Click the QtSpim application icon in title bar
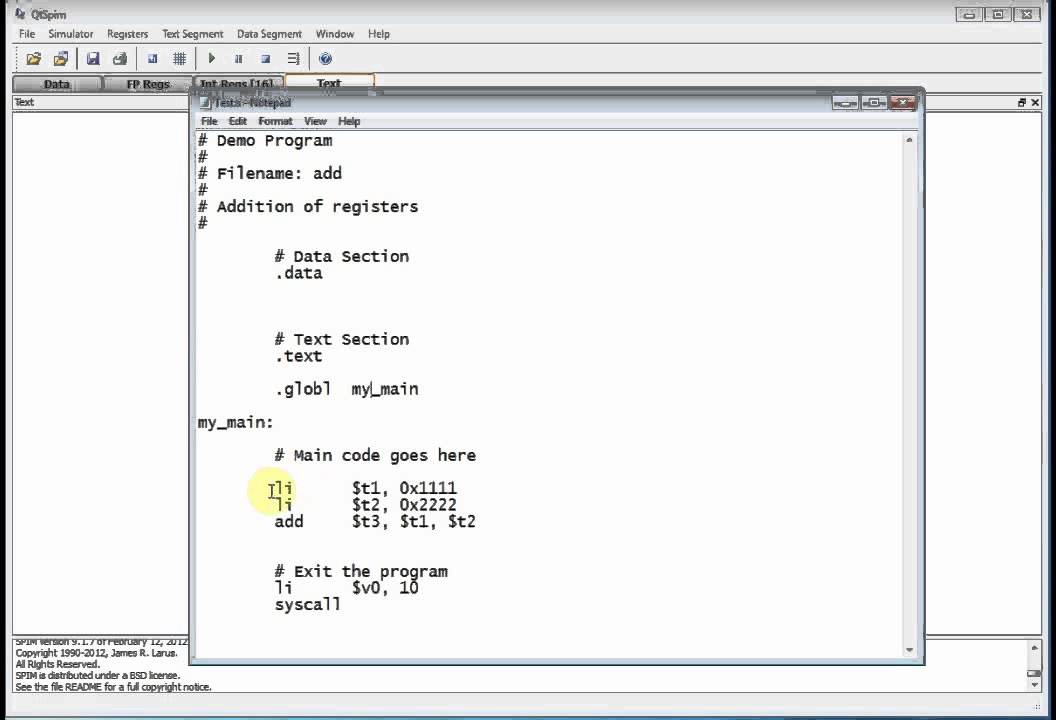 coord(20,13)
